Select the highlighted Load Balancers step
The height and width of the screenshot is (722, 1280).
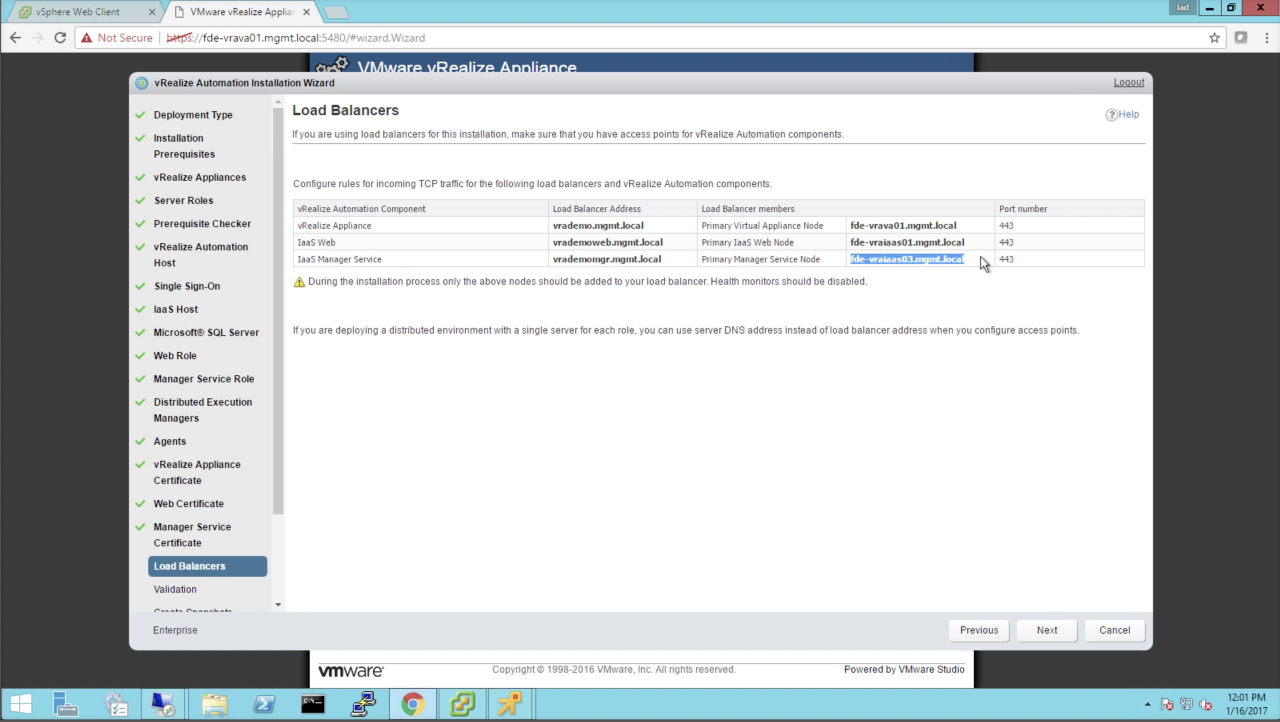tap(207, 566)
